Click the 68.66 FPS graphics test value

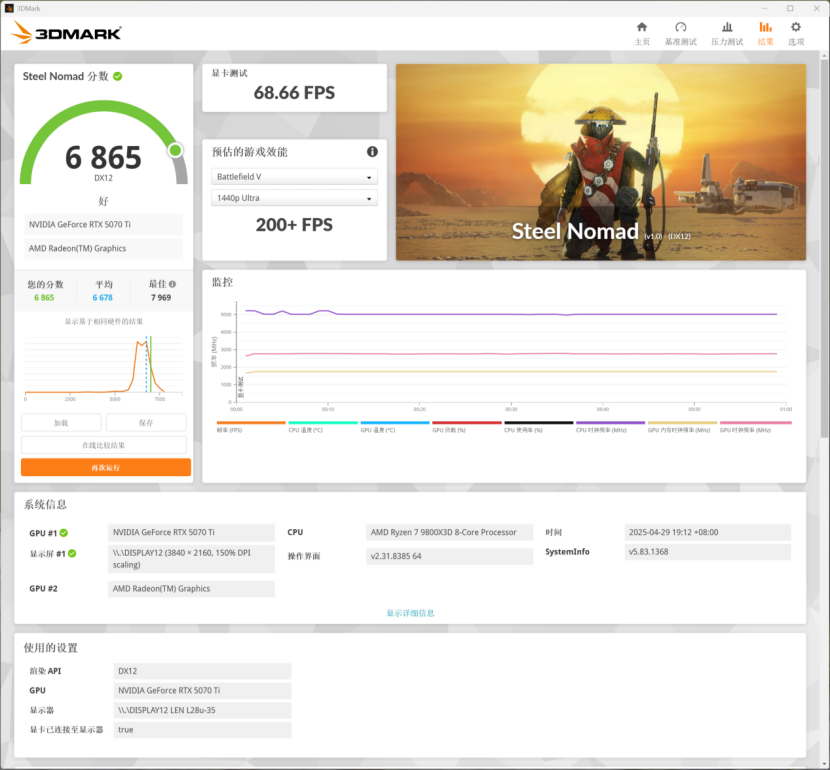[x=294, y=93]
